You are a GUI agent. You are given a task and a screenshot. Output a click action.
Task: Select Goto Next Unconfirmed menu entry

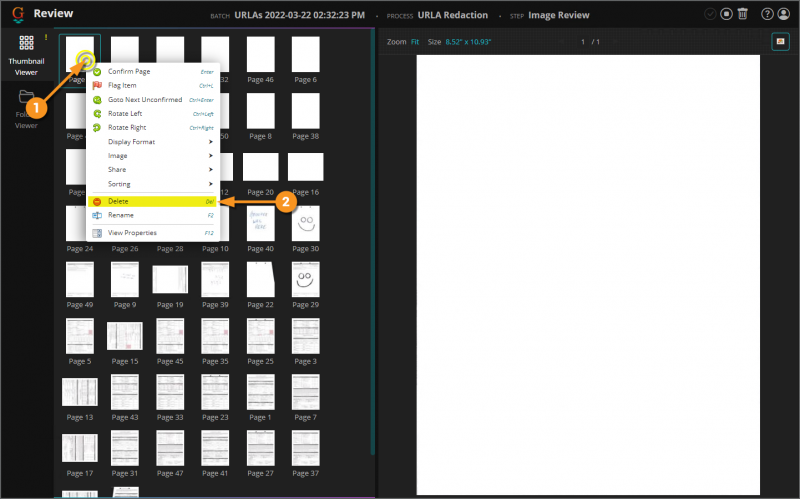(153, 99)
